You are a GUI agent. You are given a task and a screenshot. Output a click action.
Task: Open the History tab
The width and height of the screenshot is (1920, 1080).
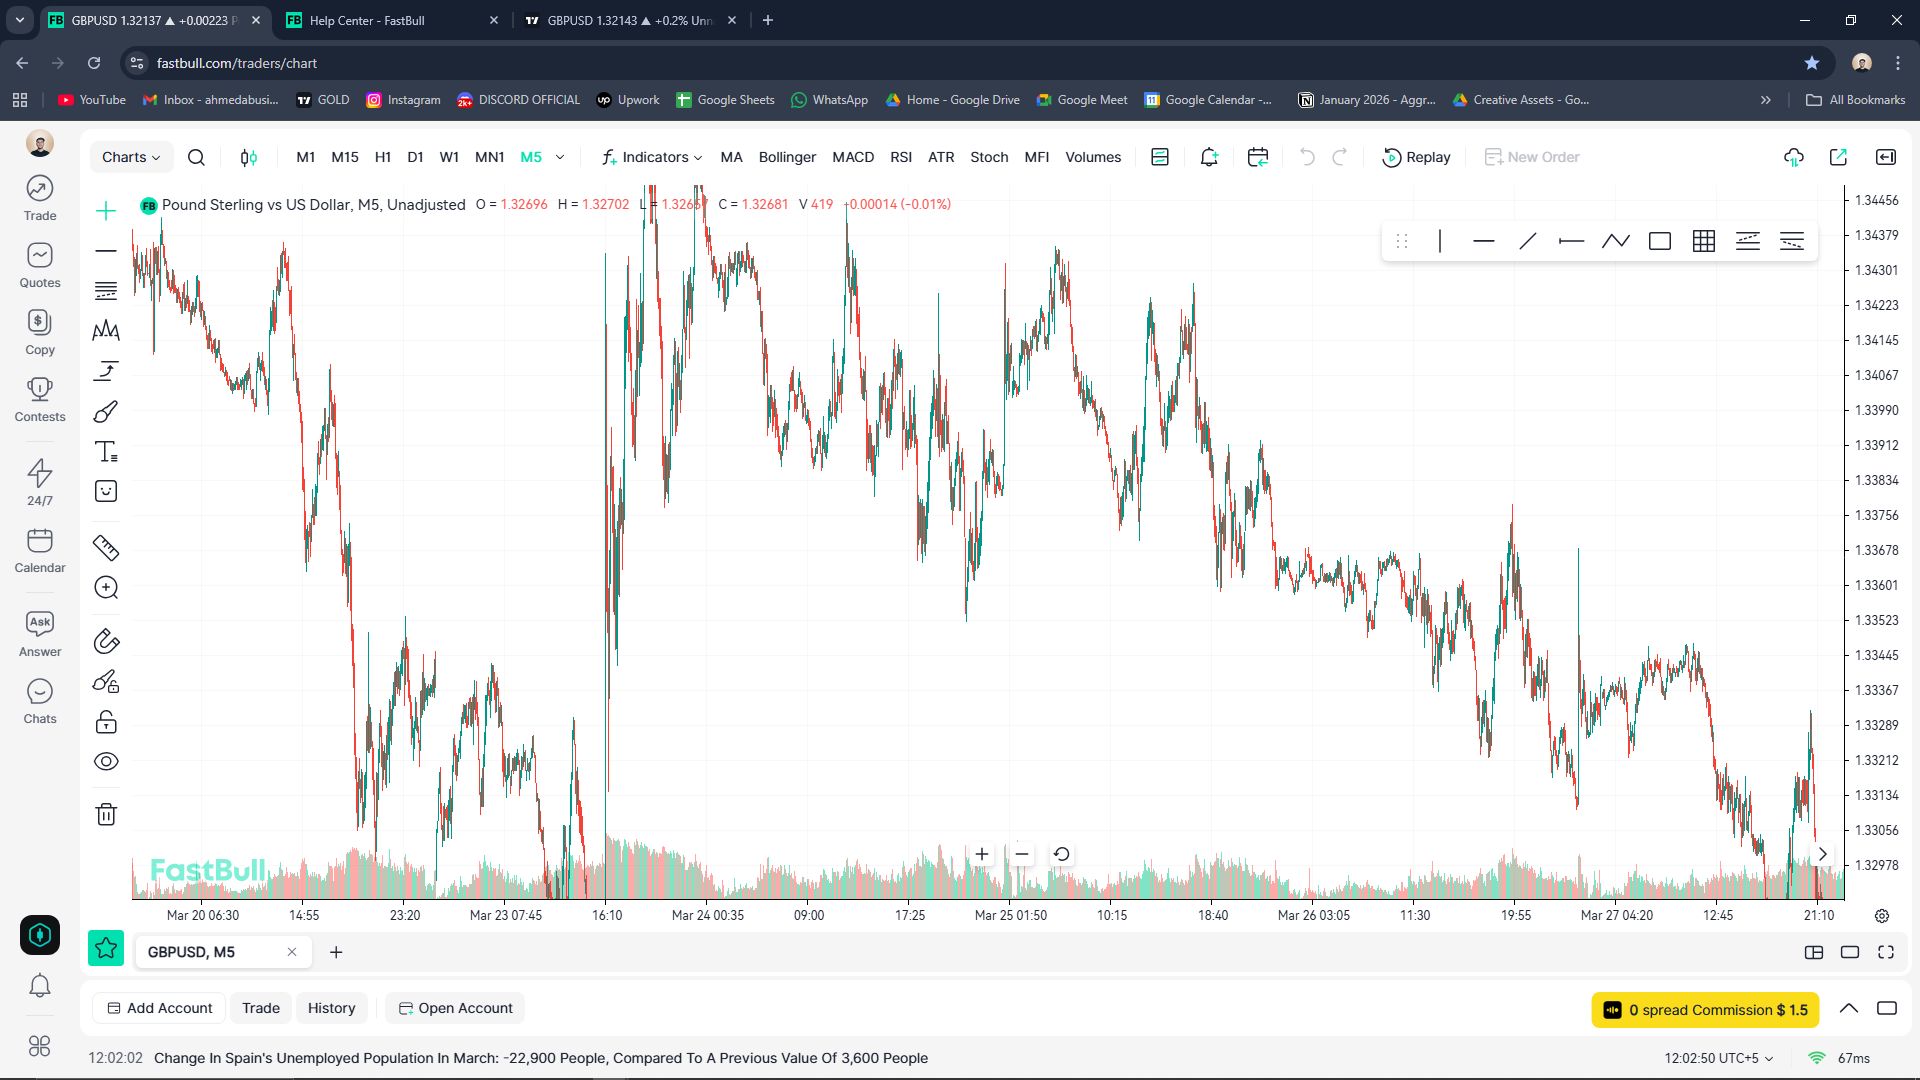click(x=331, y=1008)
